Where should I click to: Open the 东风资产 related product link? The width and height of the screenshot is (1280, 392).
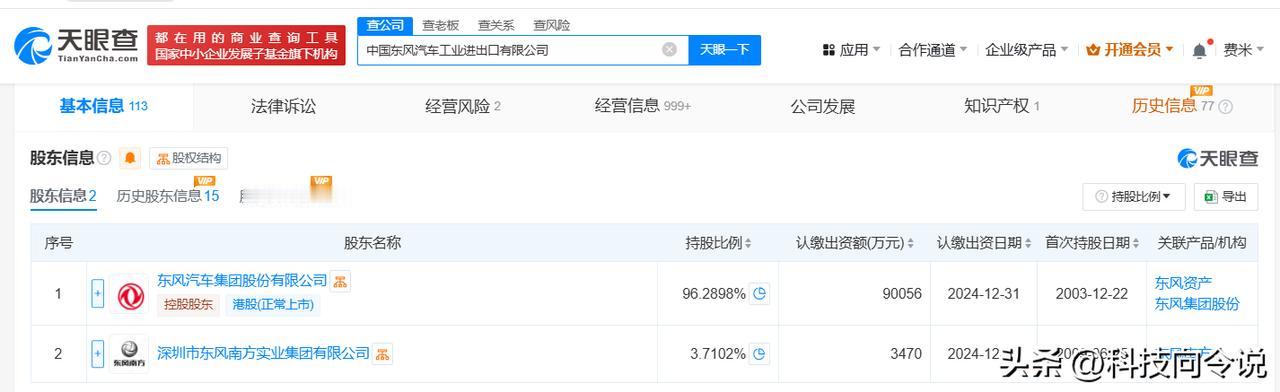click(x=1184, y=283)
